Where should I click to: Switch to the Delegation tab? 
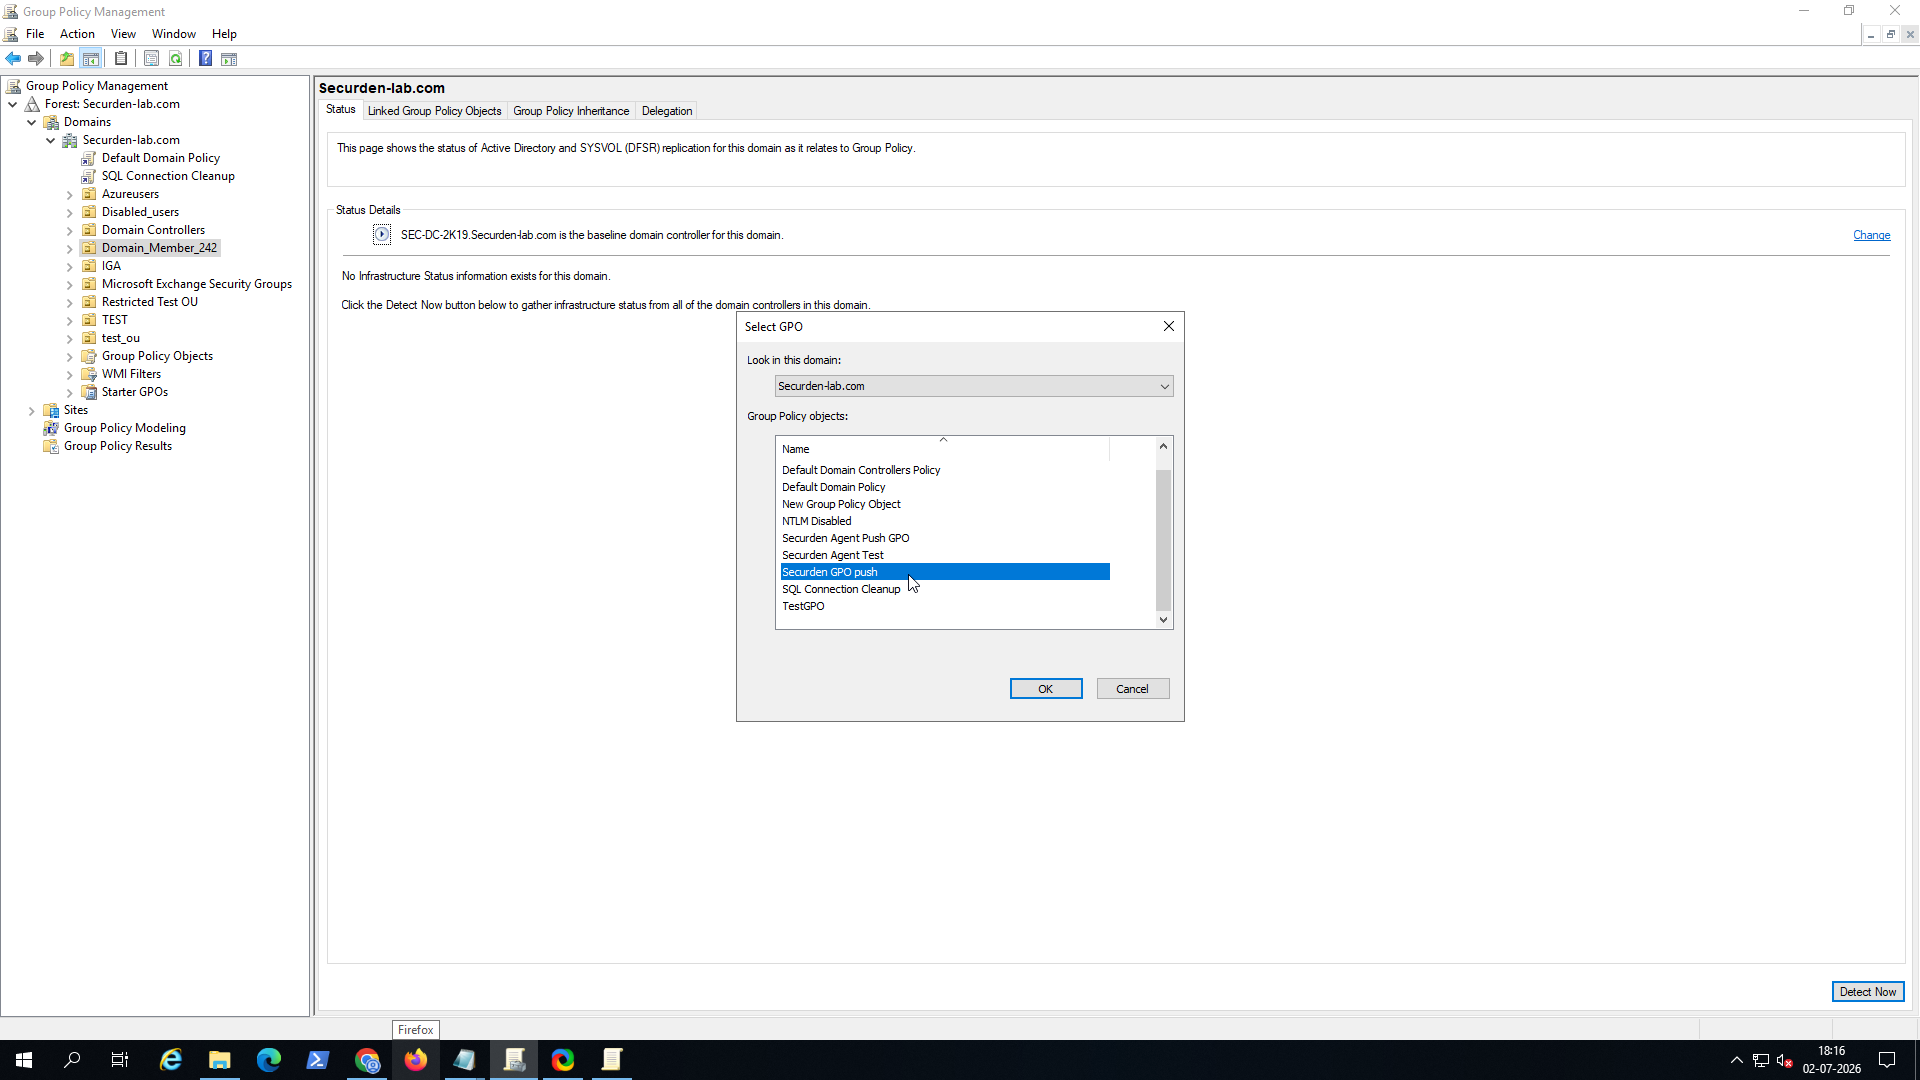pyautogui.click(x=667, y=111)
